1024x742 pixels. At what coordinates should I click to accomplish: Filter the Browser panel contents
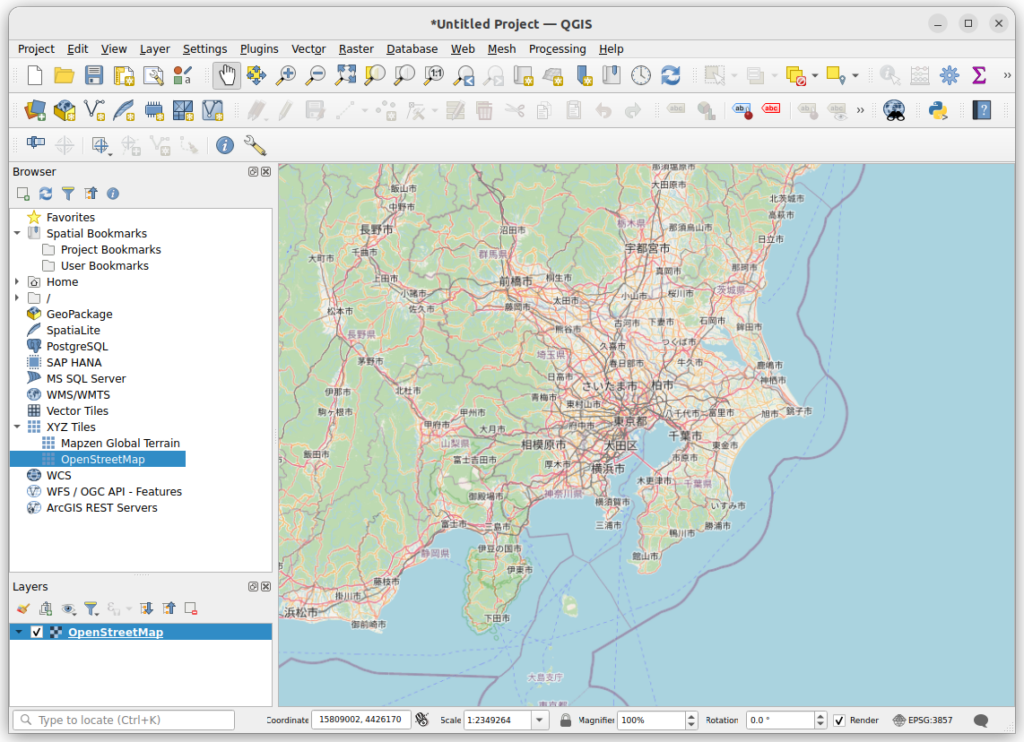coord(67,193)
